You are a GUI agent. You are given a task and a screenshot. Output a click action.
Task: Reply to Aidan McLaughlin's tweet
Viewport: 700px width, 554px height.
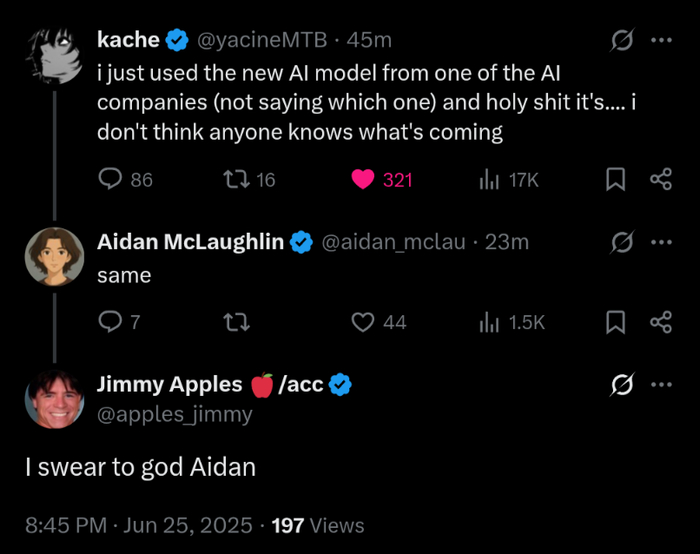pyautogui.click(x=110, y=322)
